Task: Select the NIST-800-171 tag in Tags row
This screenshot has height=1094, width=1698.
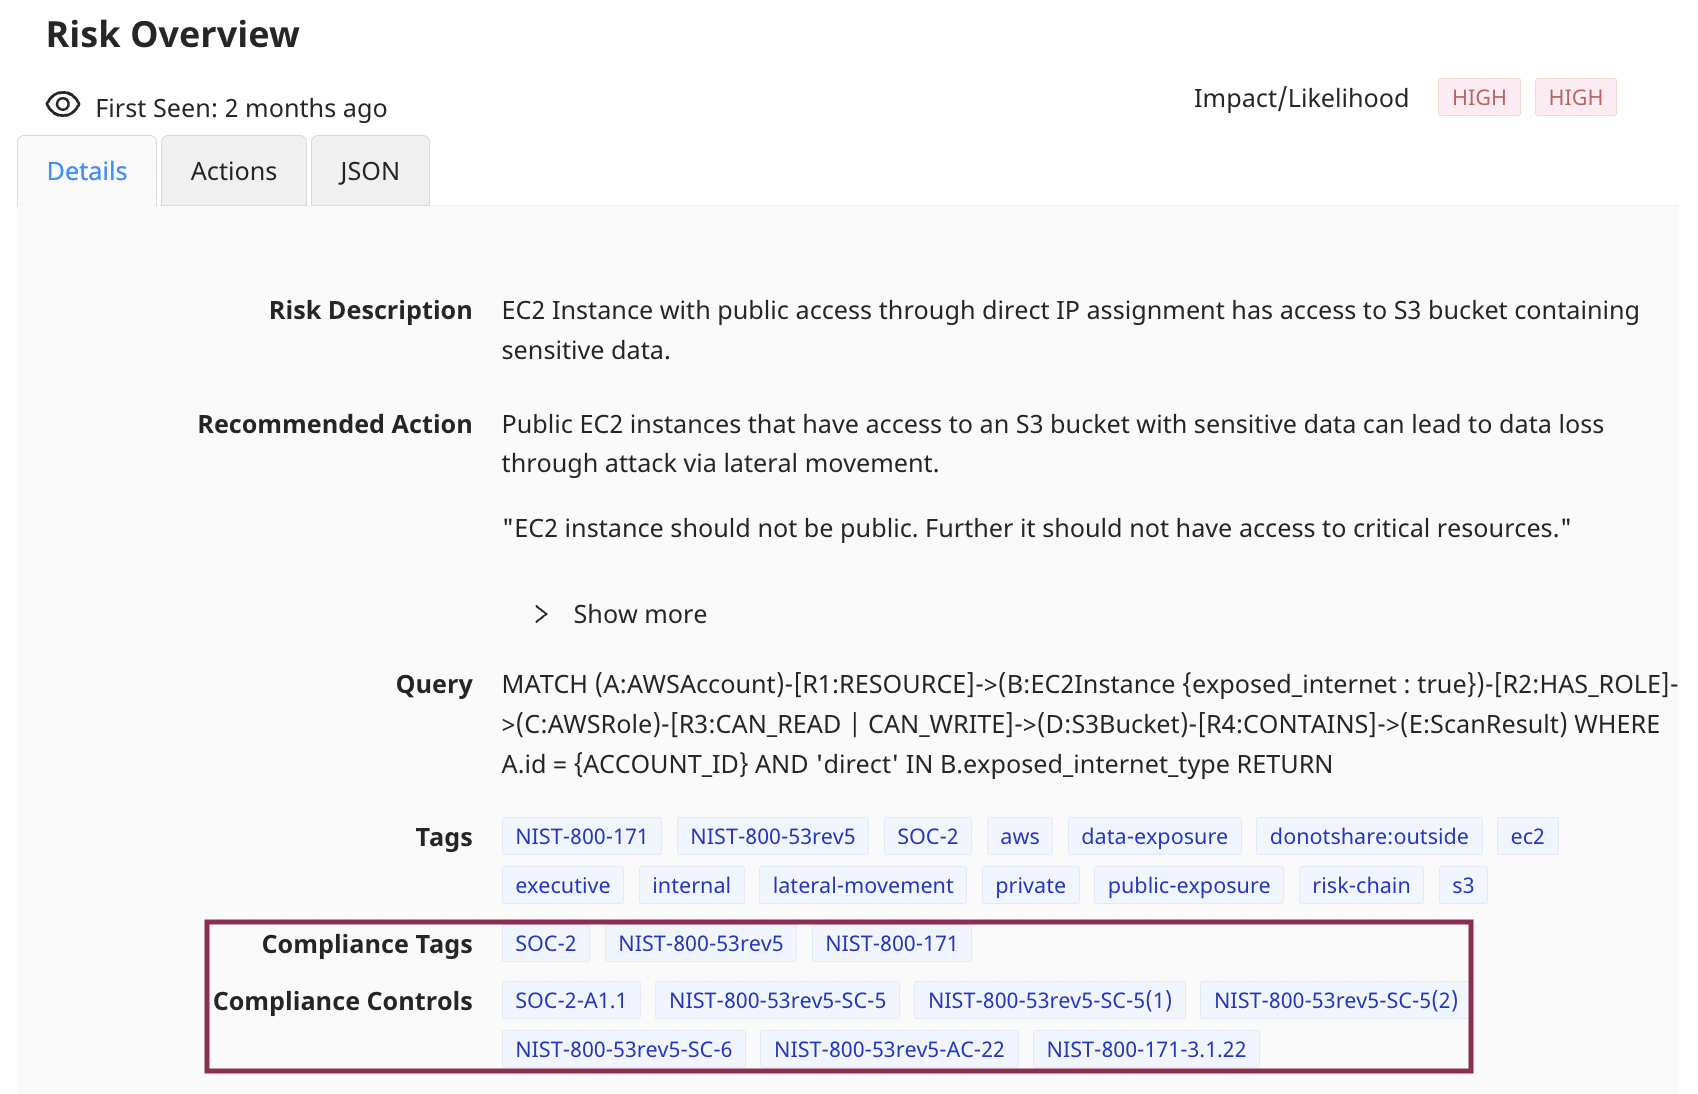Action: point(582,836)
